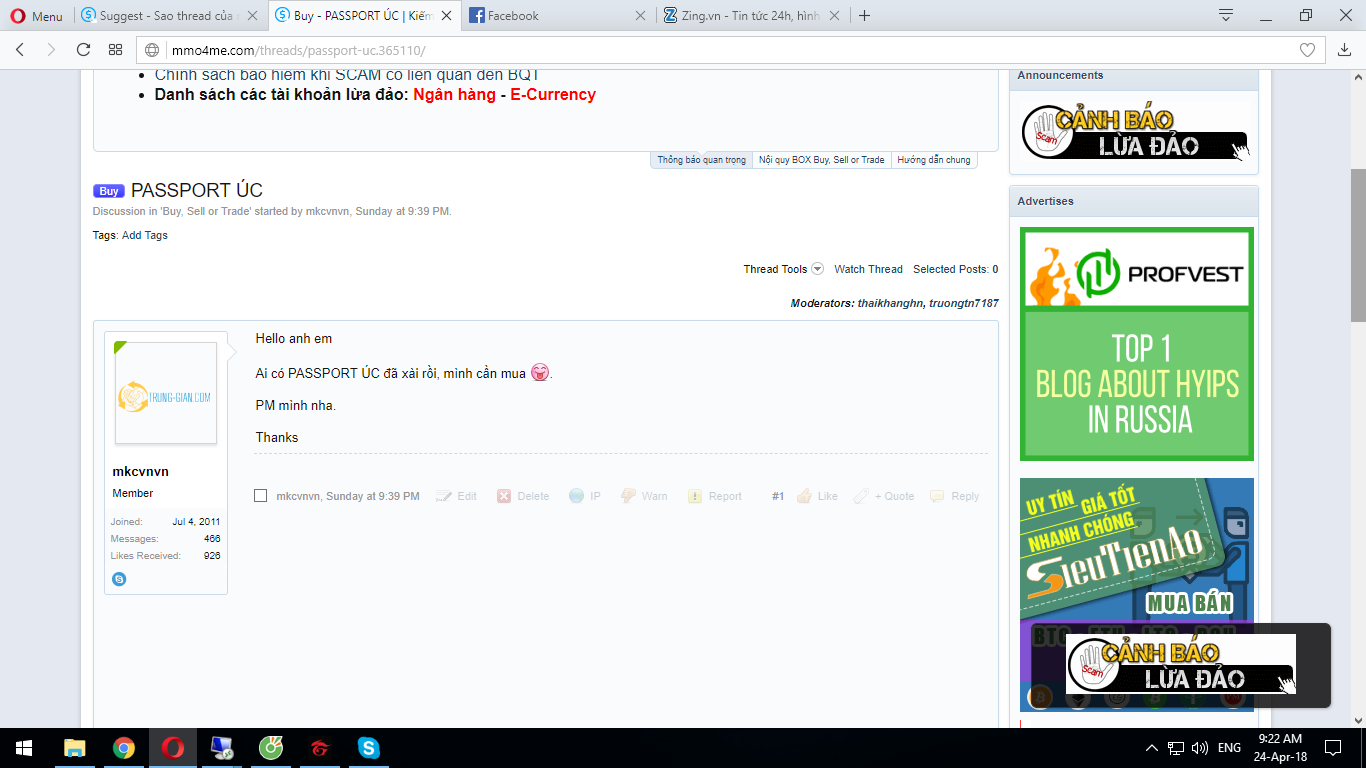Go back to previous page

click(x=21, y=49)
